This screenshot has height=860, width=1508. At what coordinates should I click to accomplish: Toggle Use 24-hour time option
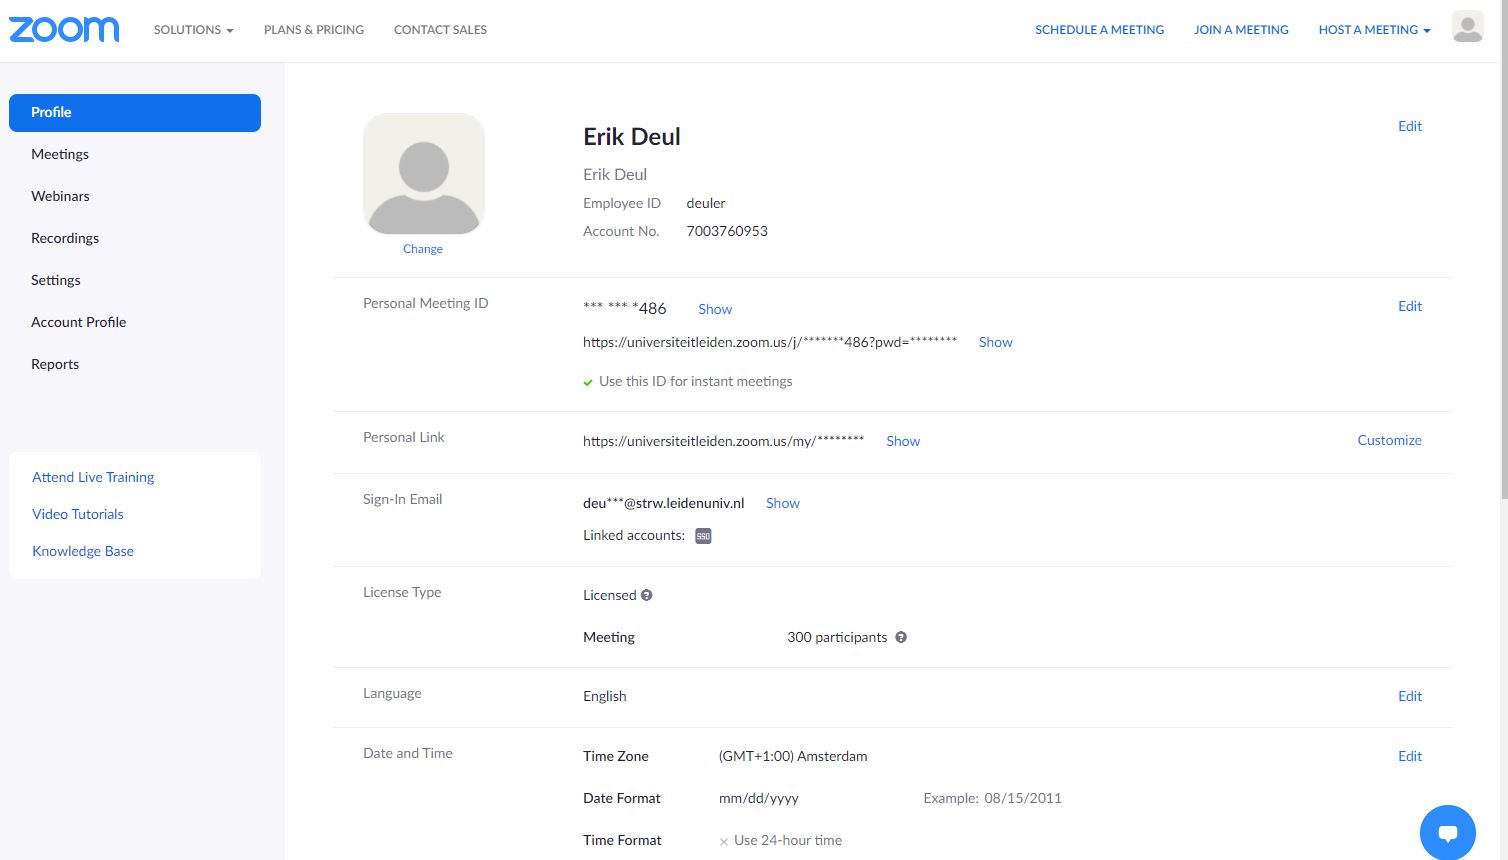pos(724,841)
